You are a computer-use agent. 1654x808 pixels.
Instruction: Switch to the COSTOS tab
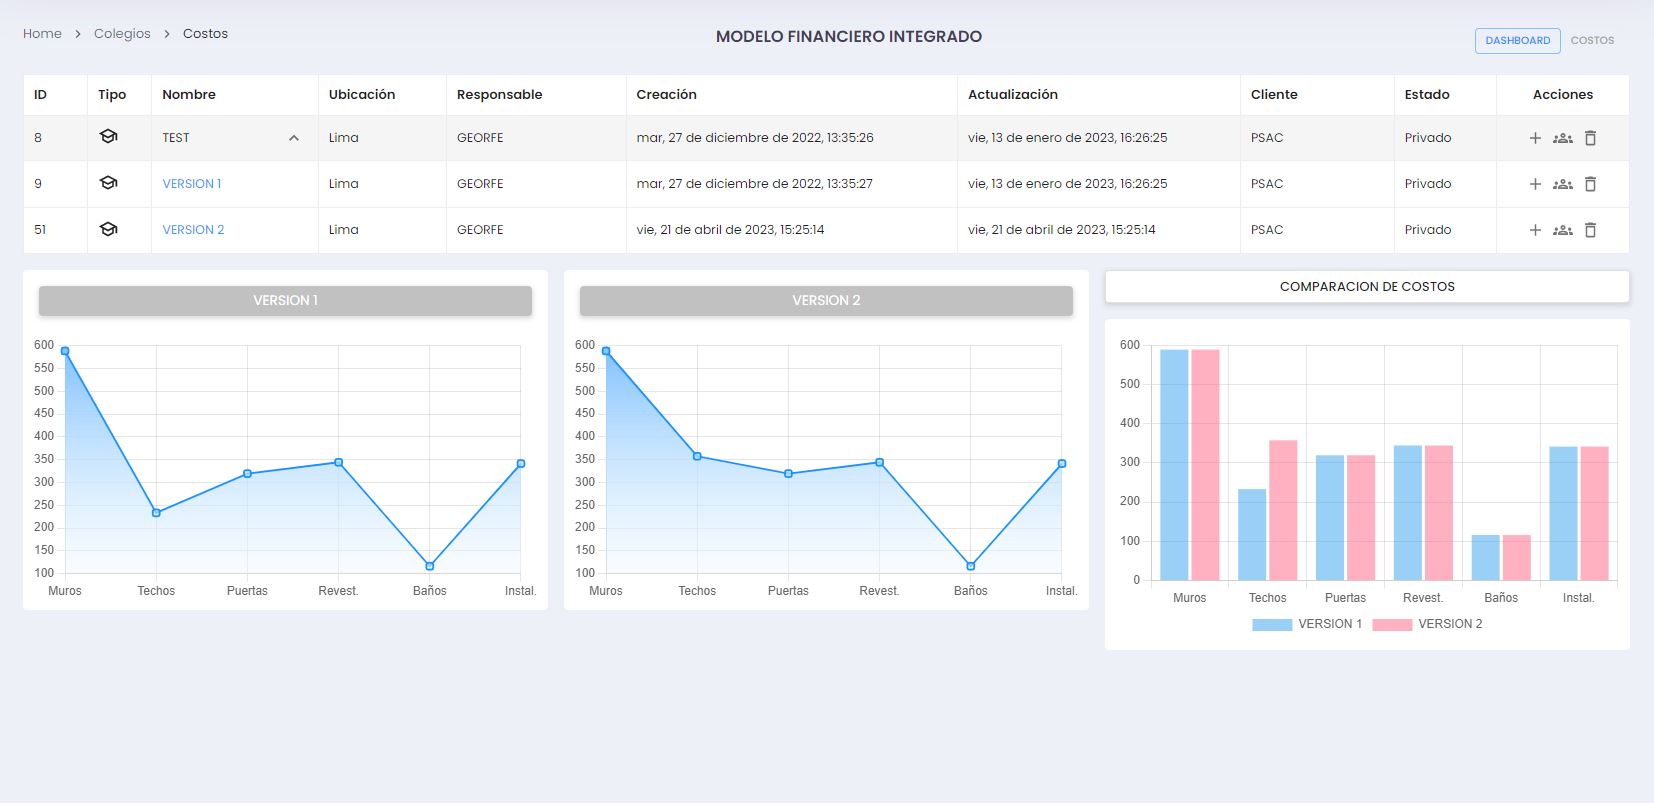(x=1592, y=41)
